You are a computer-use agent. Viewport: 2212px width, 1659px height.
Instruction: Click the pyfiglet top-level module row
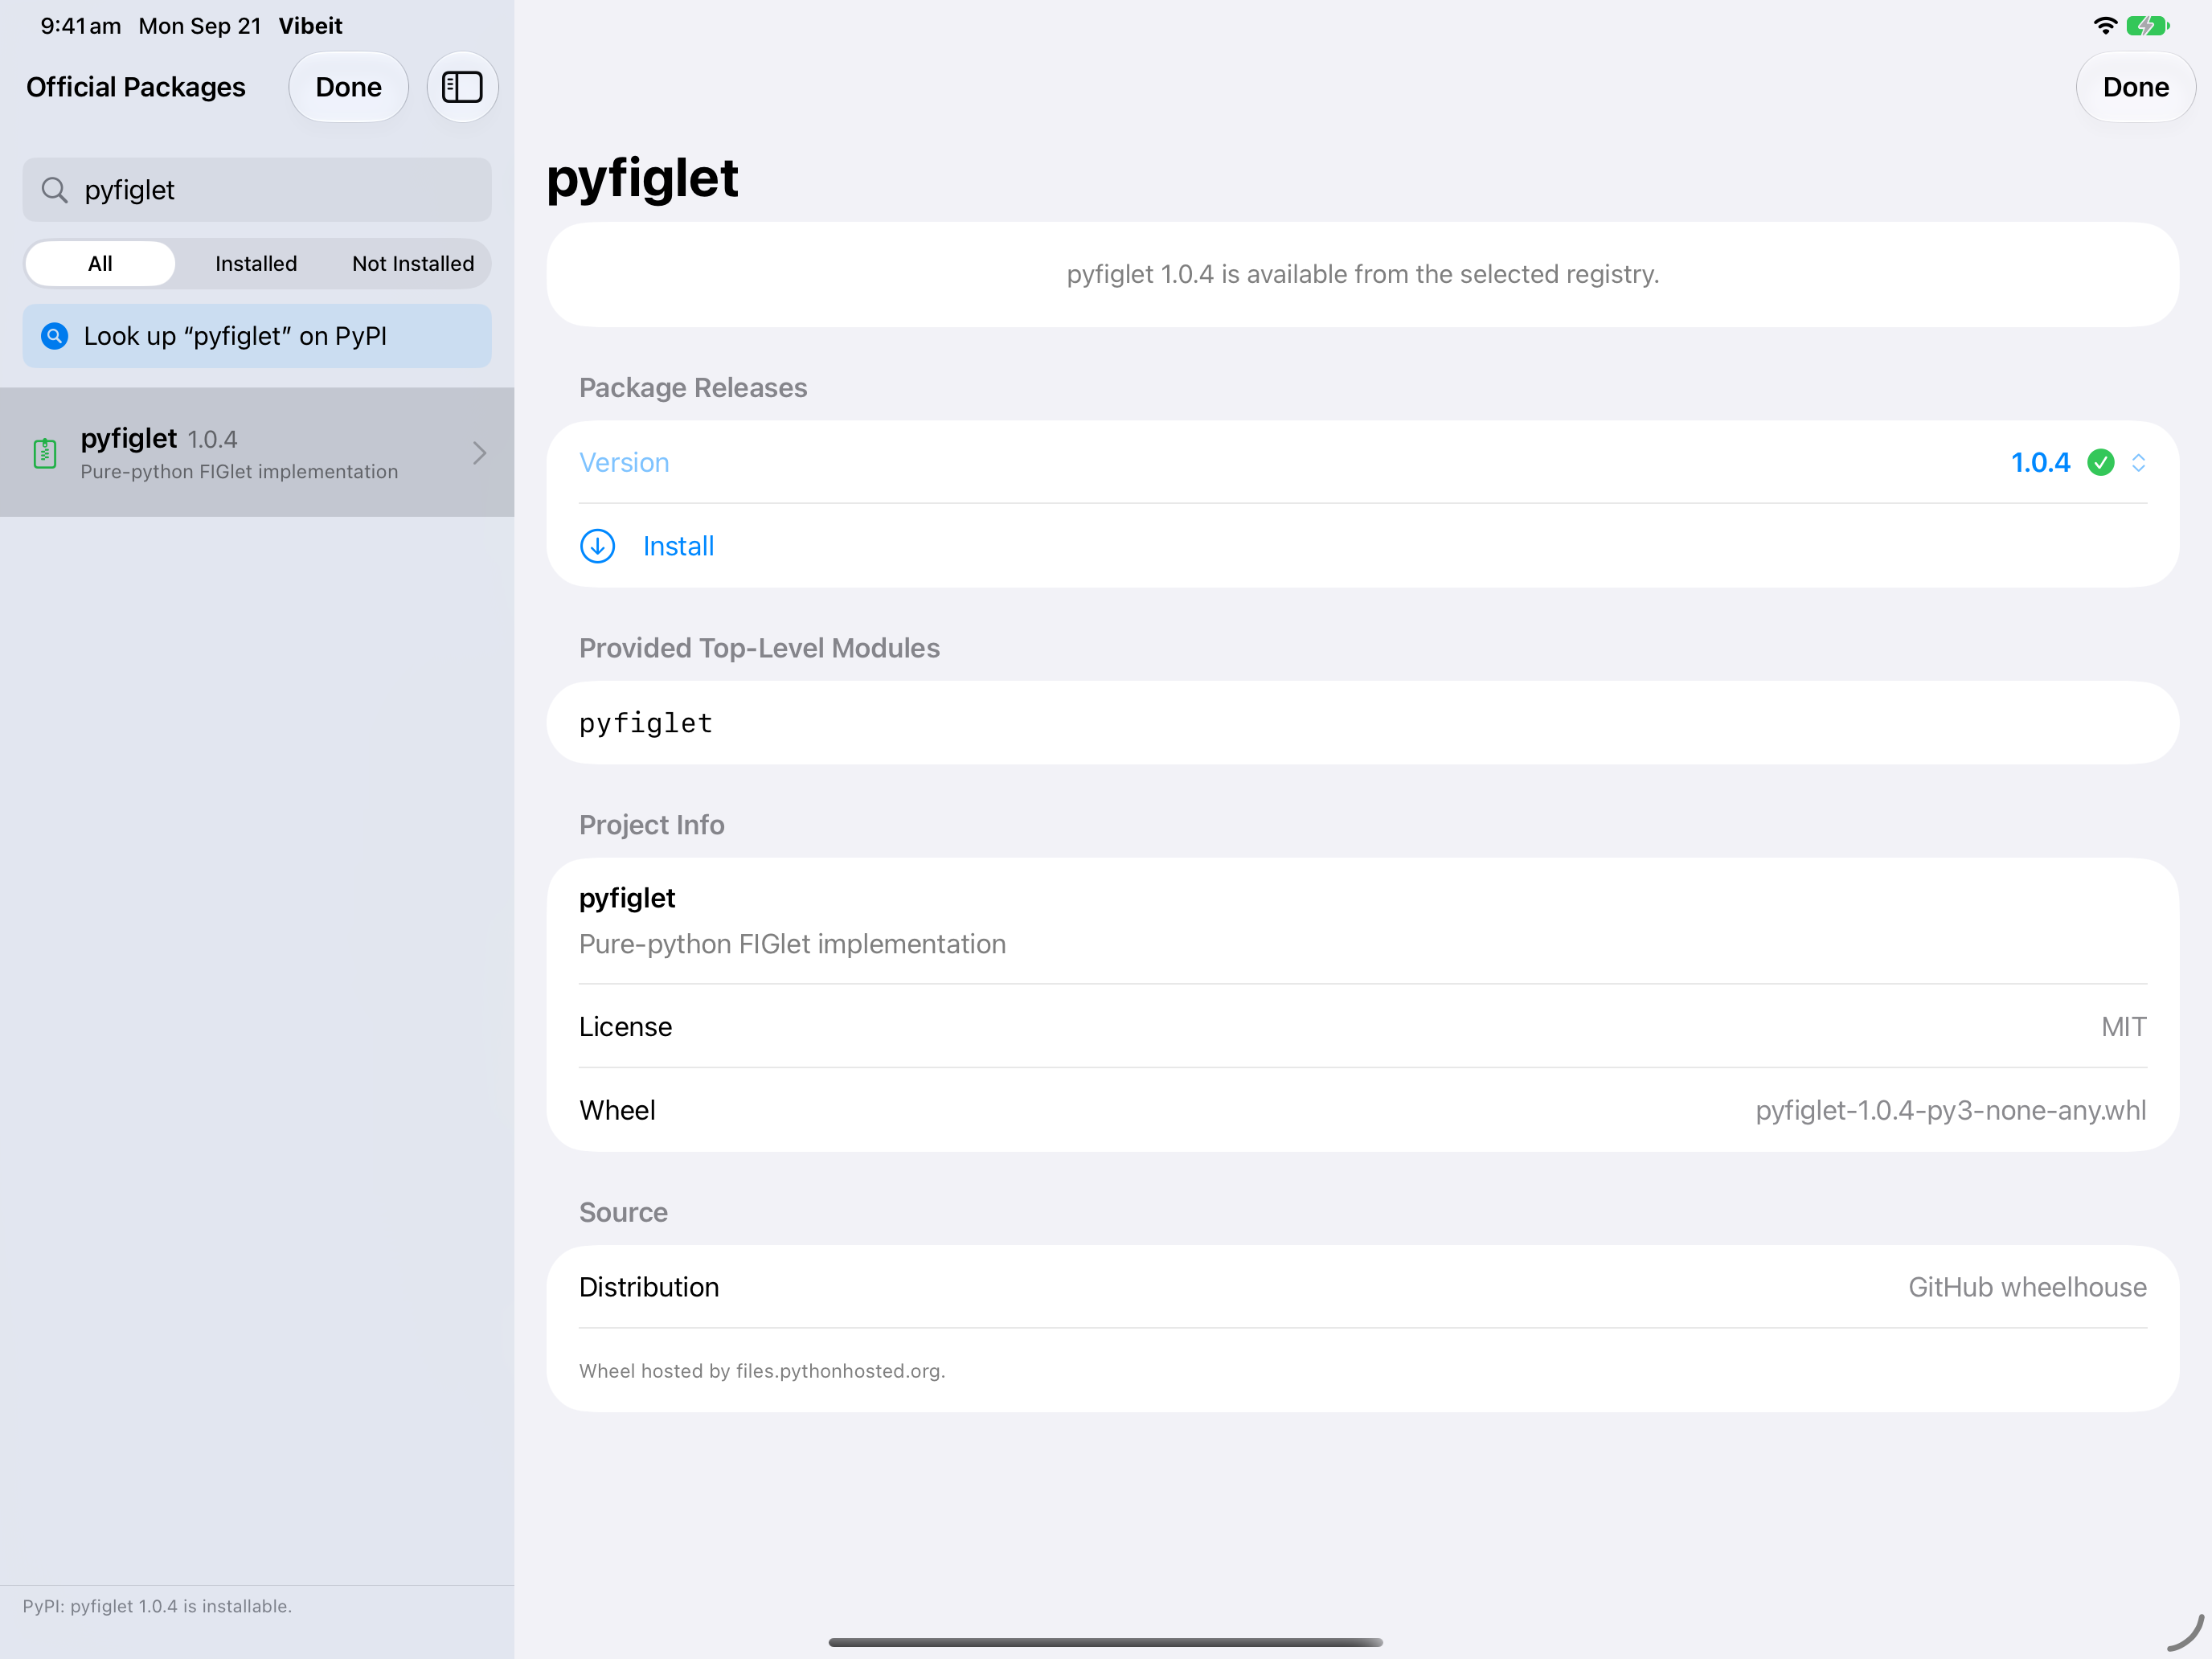(x=1362, y=723)
